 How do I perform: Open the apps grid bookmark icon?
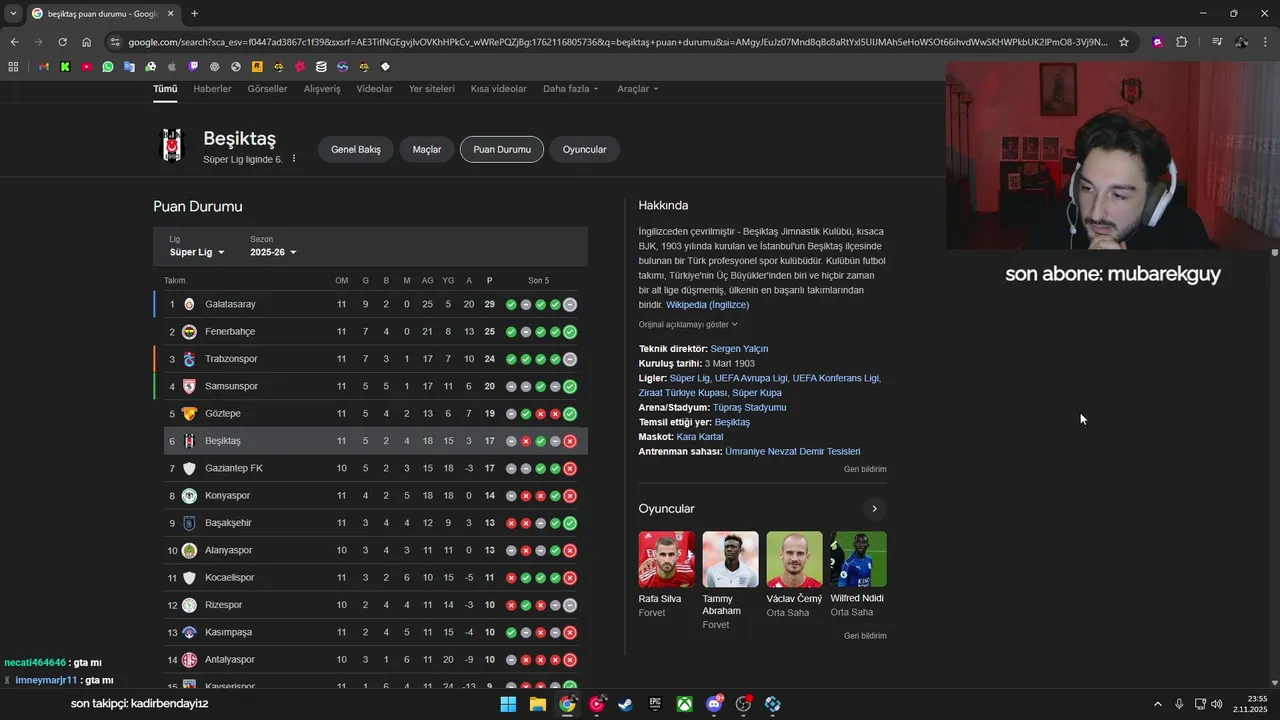click(13, 67)
